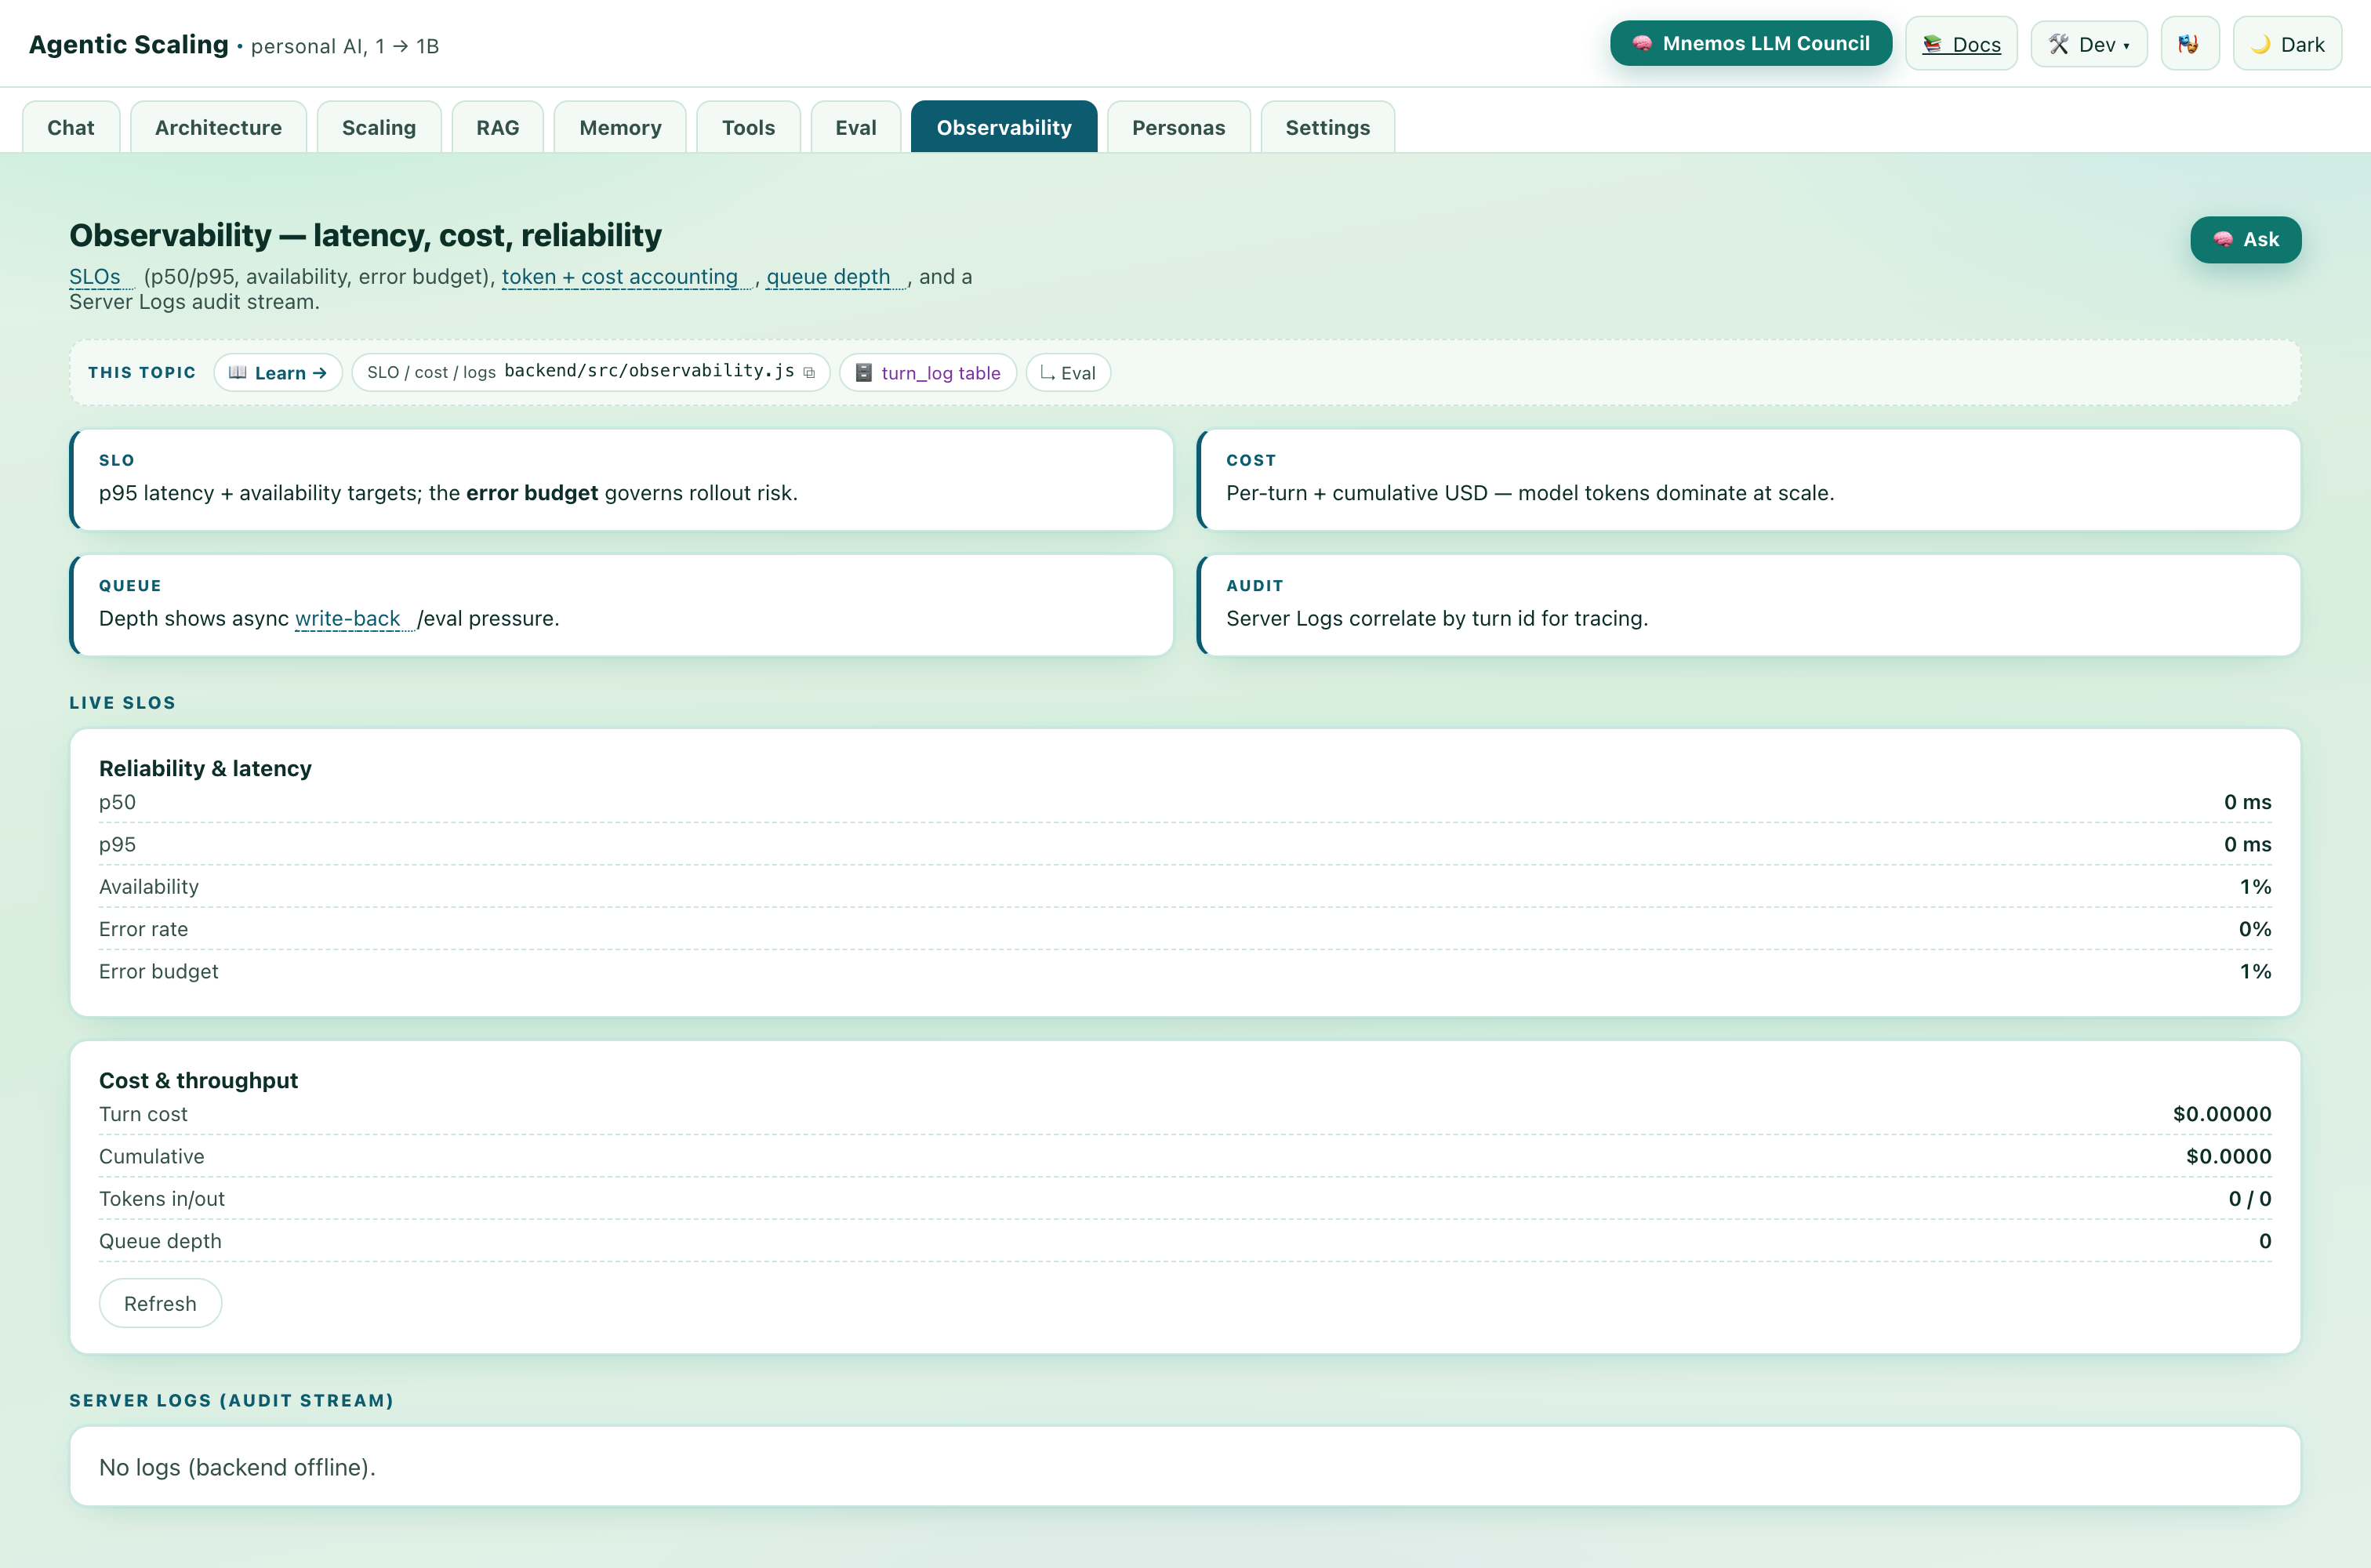Screen dimensions: 2371x1568
Task: Click the AUDIT info card
Action: click(x=1749, y=605)
